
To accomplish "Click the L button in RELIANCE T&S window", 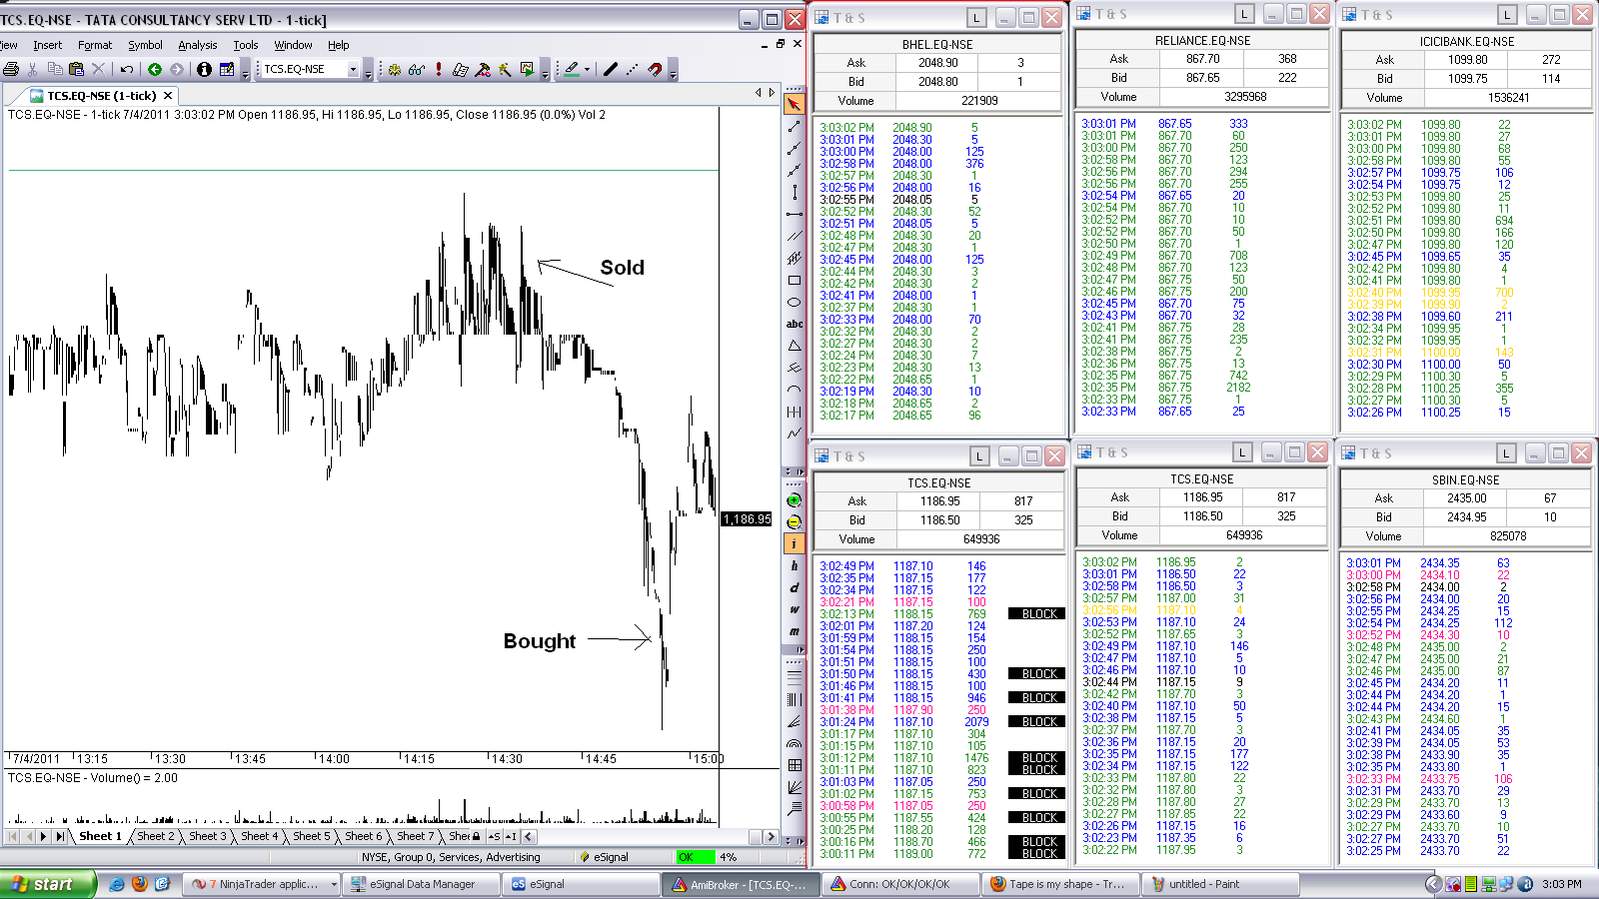I will click(1243, 14).
